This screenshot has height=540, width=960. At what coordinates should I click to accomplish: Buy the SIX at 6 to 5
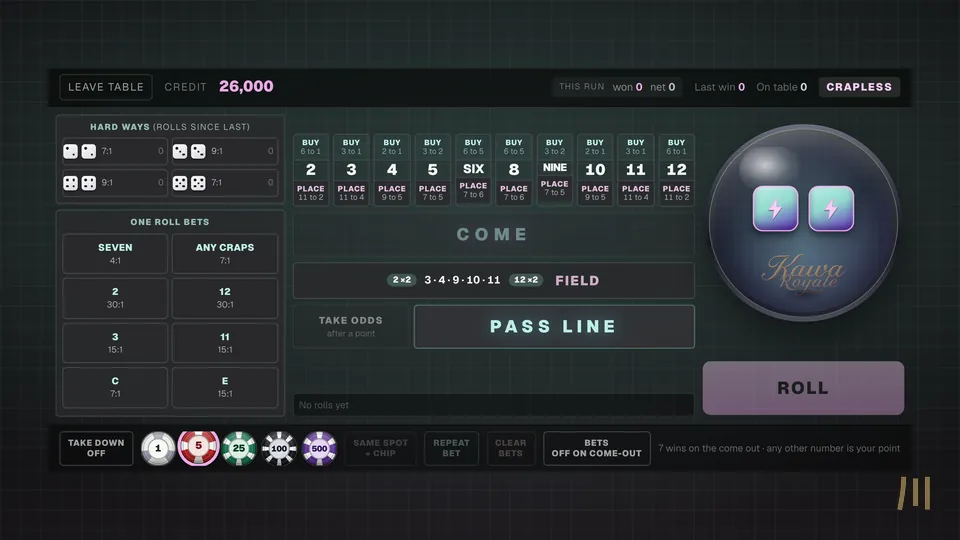pos(473,146)
